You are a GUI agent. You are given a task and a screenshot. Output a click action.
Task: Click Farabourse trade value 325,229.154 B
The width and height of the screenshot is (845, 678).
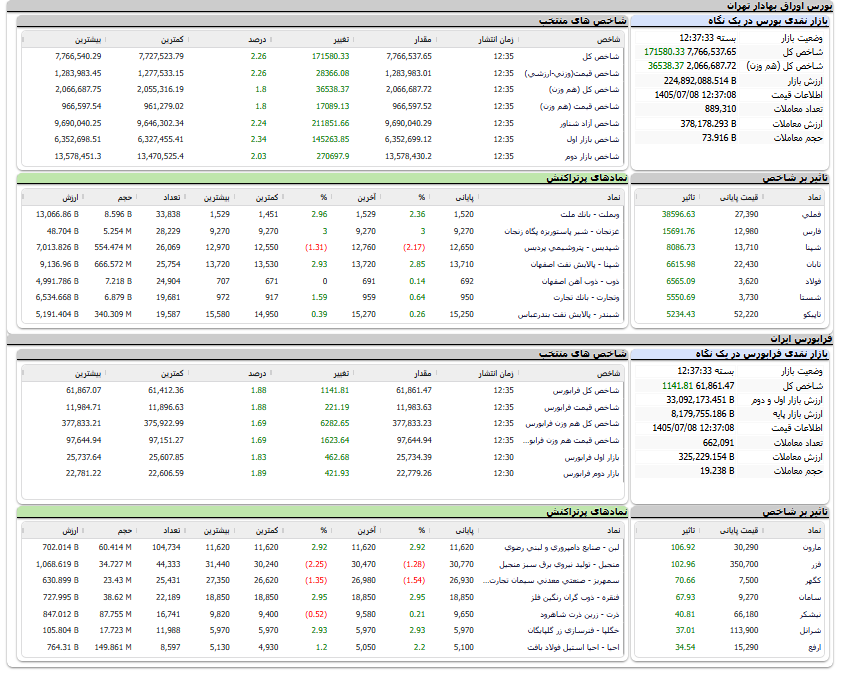click(x=707, y=457)
